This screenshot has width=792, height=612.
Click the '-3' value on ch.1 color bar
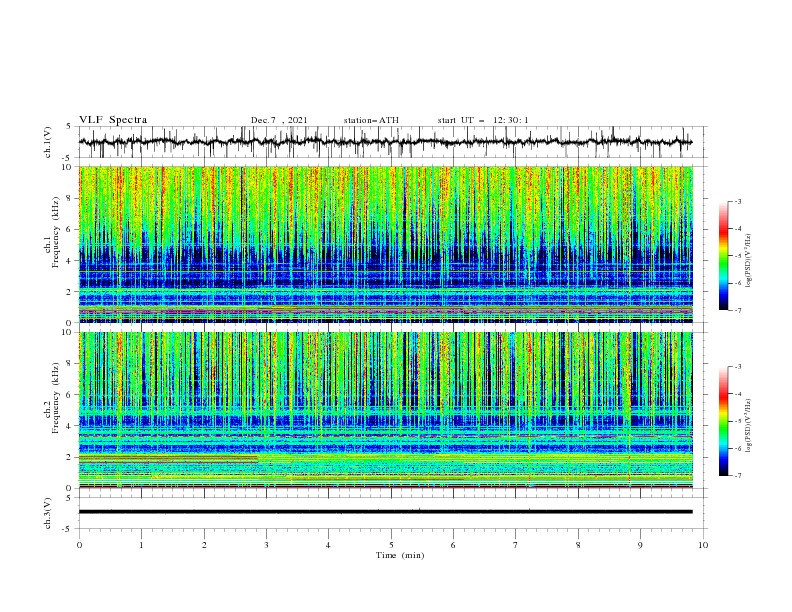coord(737,201)
